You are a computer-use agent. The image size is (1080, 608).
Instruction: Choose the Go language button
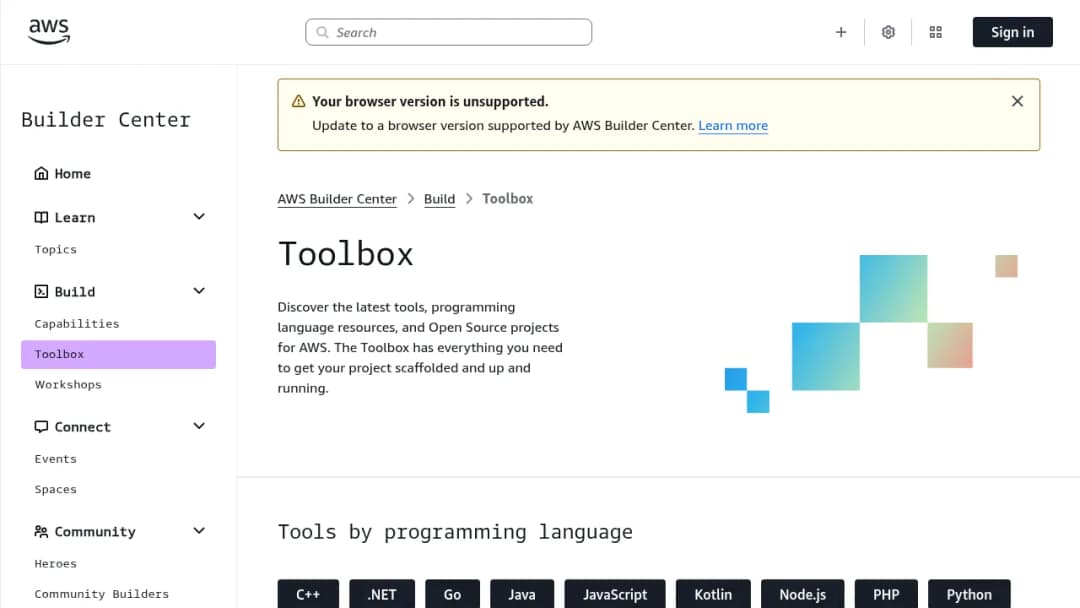point(453,594)
